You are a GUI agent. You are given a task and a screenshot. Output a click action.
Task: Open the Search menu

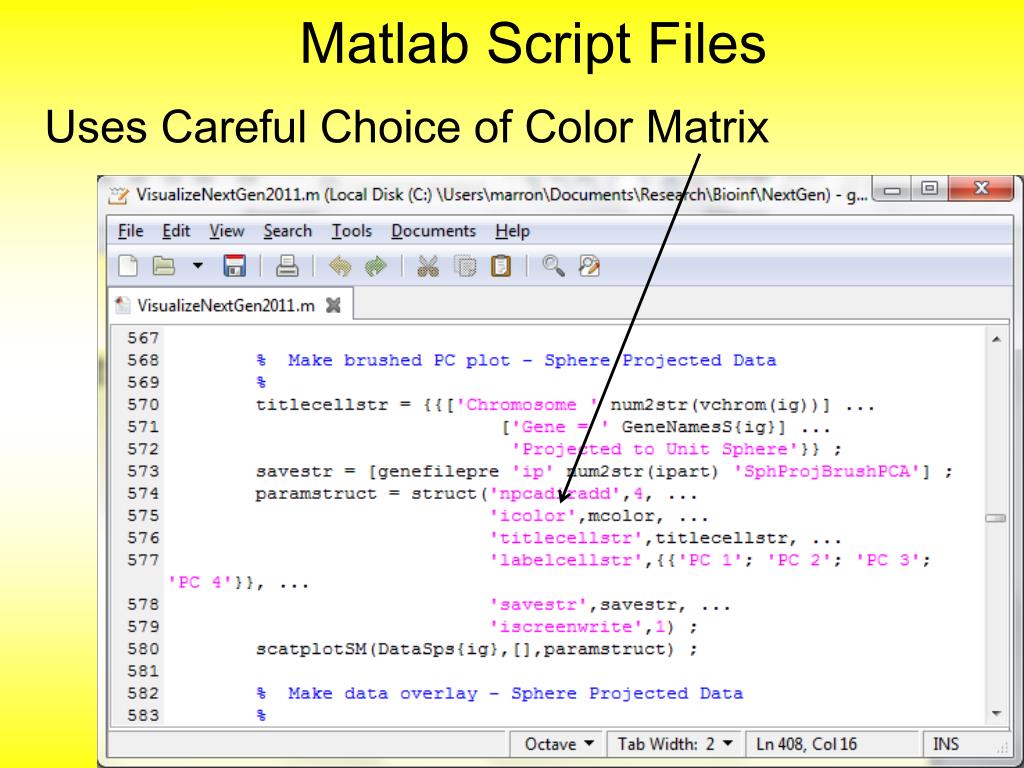[287, 231]
